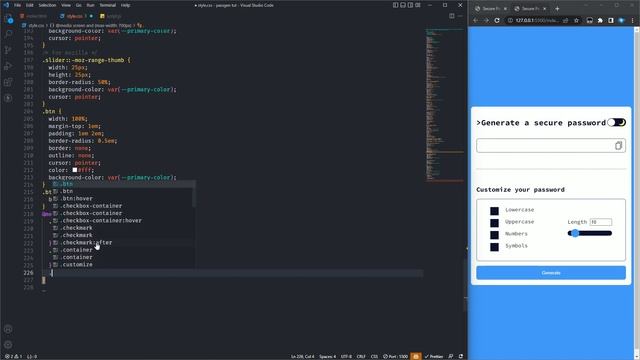
Task: Open the Manage gear in activity bar
Action: click(x=8, y=345)
